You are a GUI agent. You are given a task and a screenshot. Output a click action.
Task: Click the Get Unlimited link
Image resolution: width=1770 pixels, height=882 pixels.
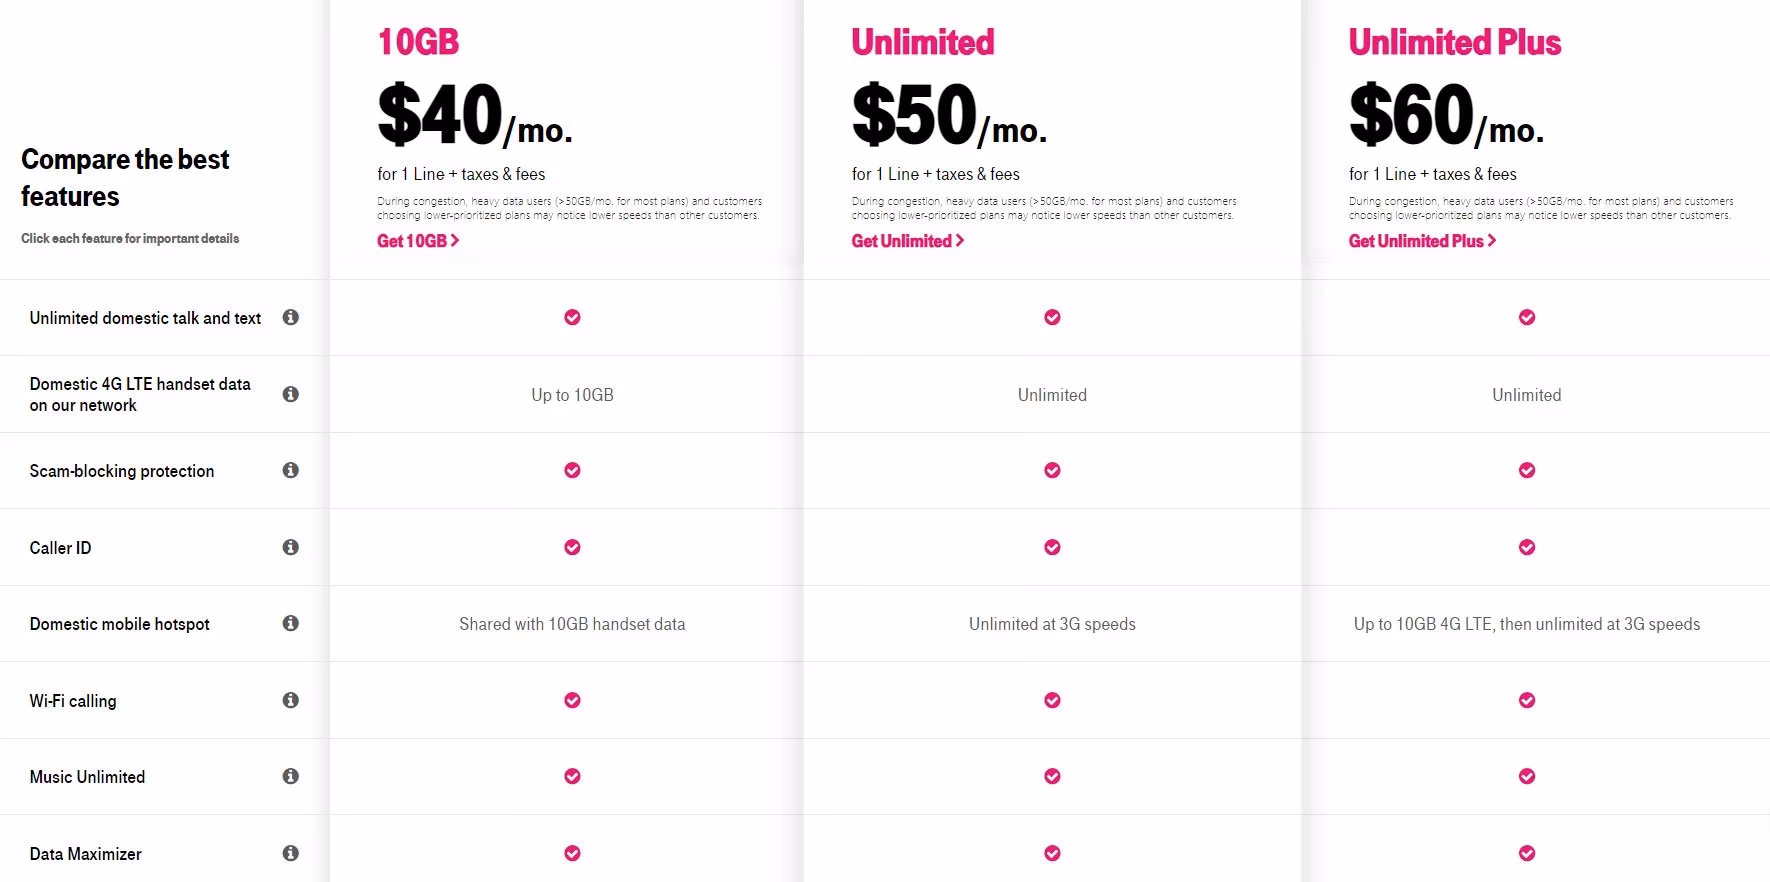pyautogui.click(x=907, y=240)
